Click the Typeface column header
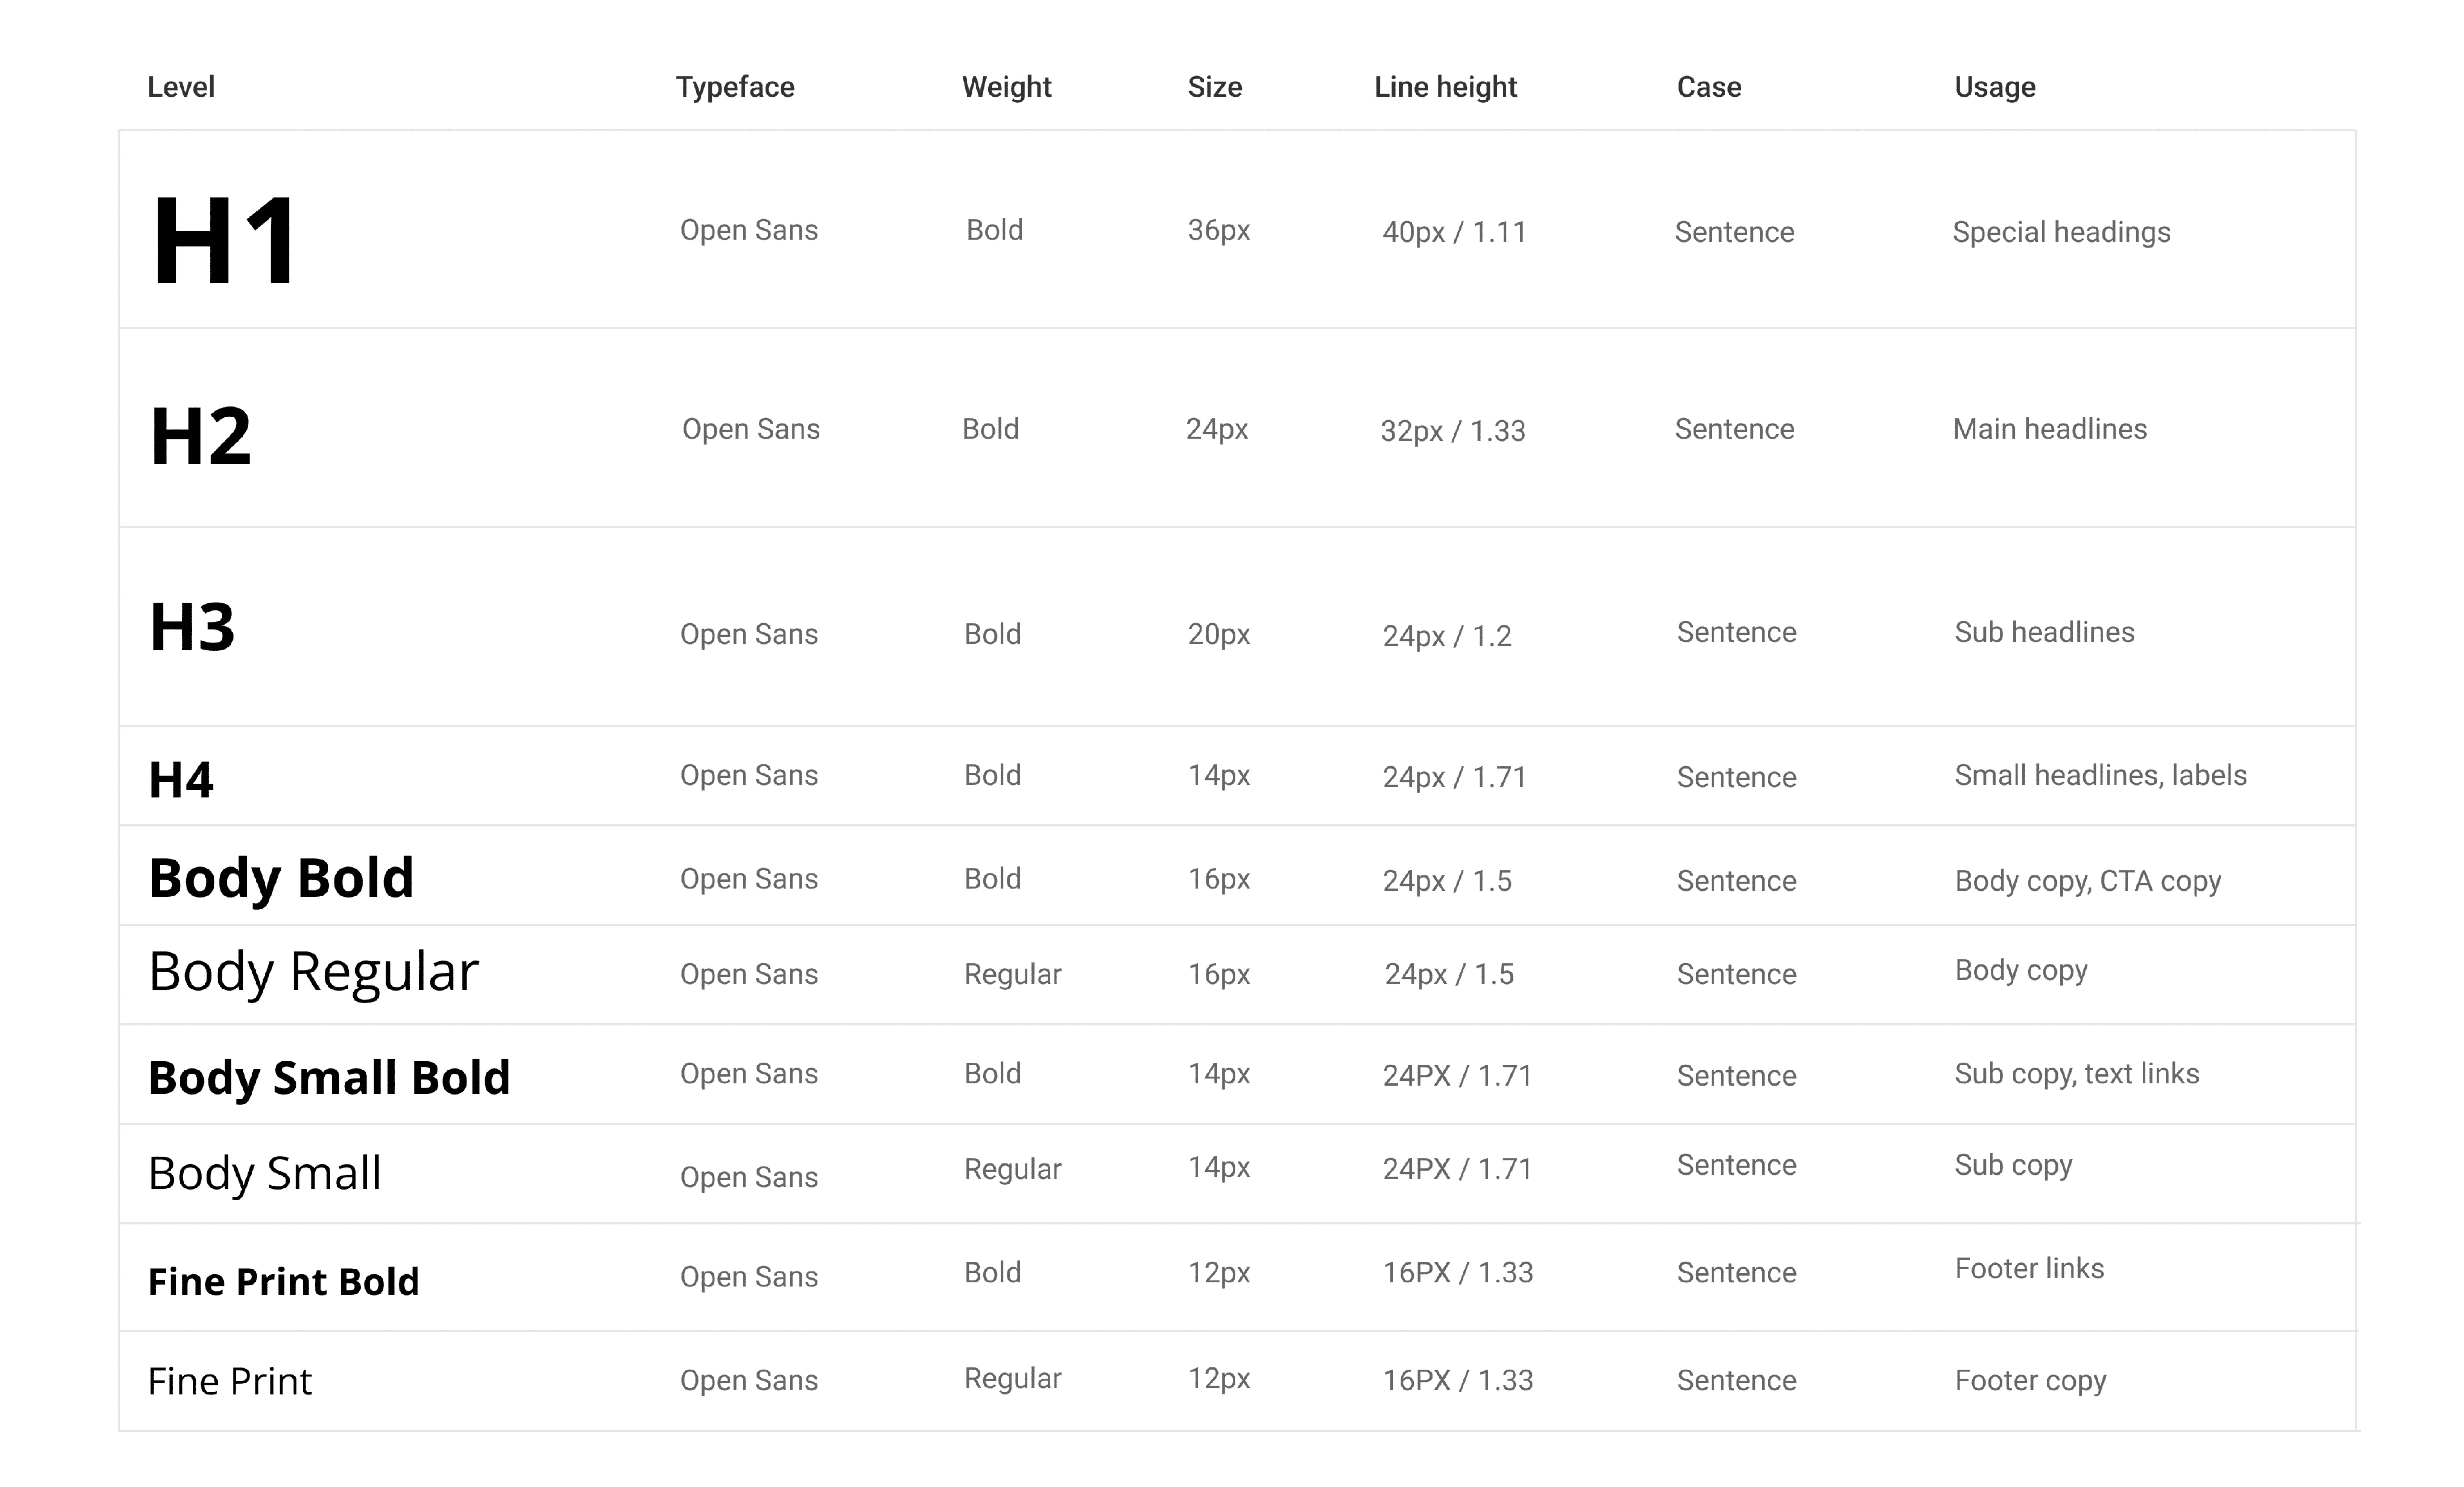Screen dimensions: 2464x1487 735,87
